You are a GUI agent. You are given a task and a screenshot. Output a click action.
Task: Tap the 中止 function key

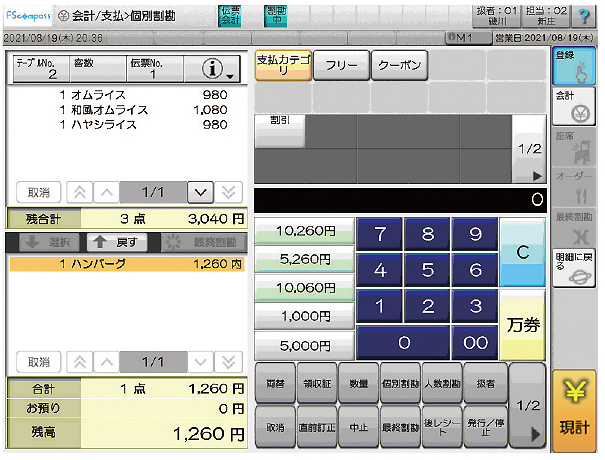[358, 427]
